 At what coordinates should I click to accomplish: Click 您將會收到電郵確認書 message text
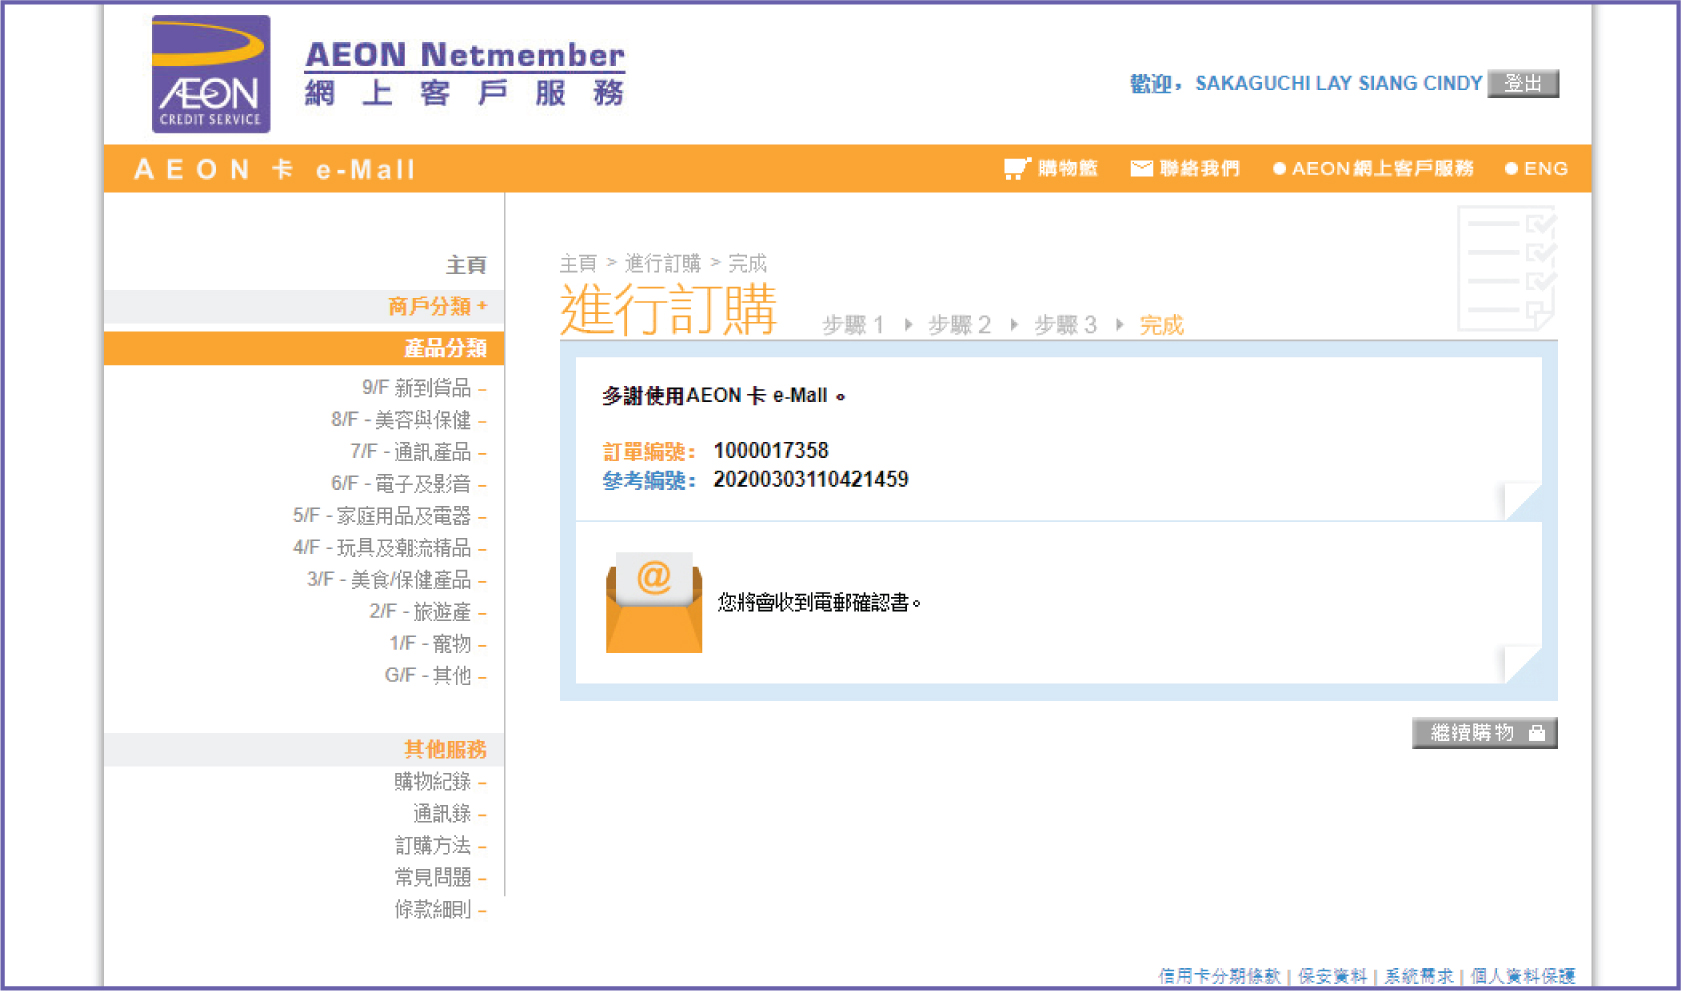tap(819, 602)
